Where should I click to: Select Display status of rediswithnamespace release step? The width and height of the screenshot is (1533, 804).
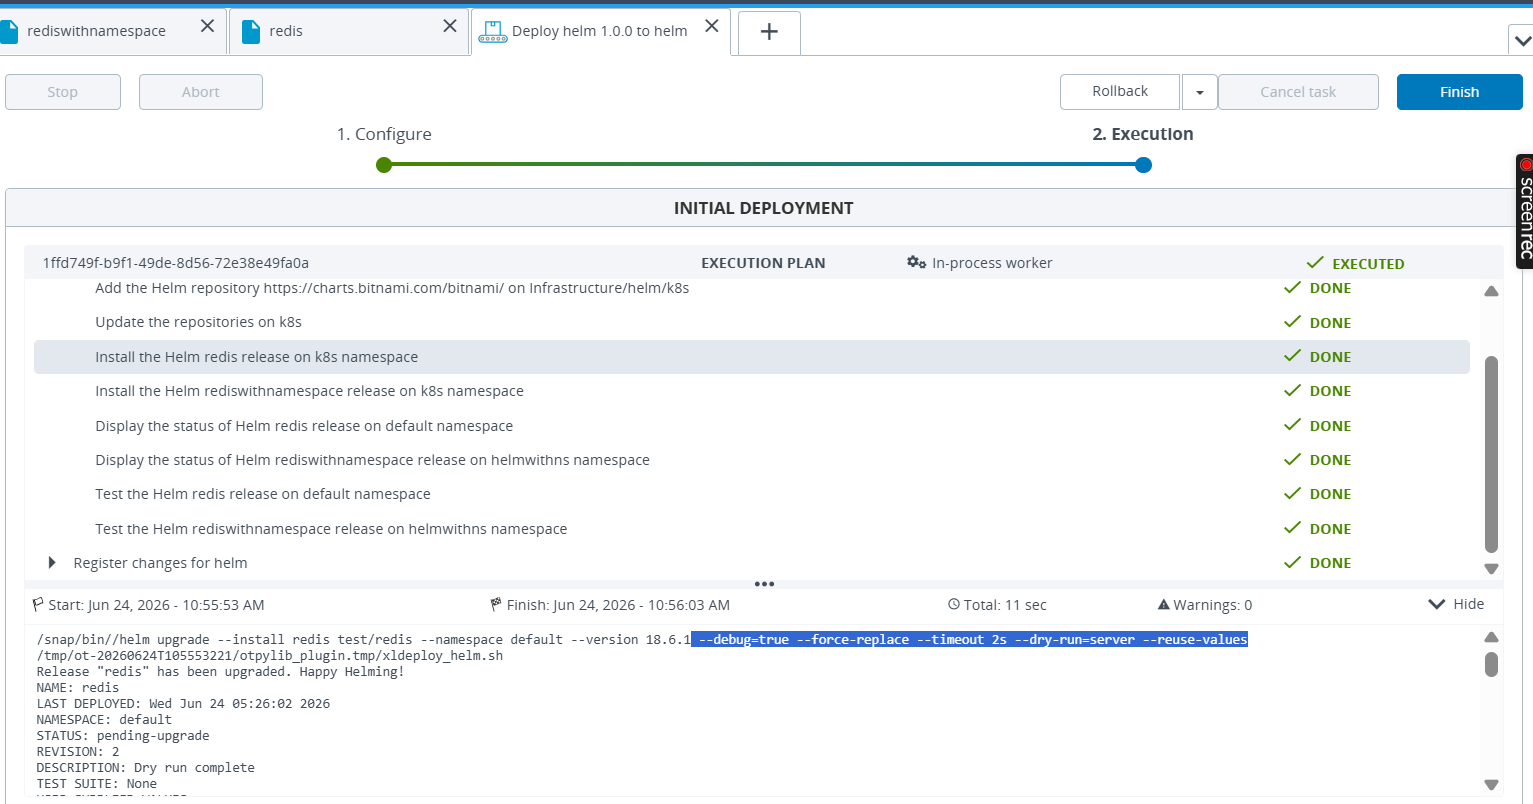coord(372,460)
